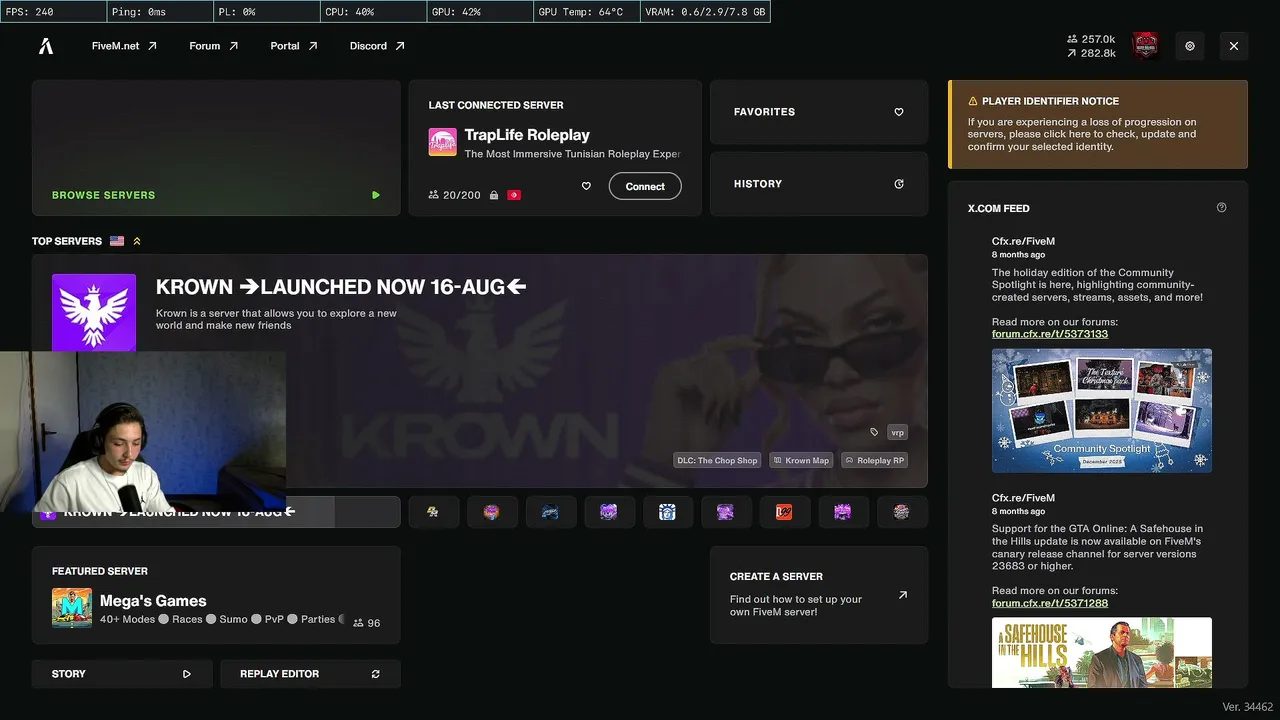1280x720 pixels.
Task: Launch Story mode
Action: pyautogui.click(x=122, y=674)
